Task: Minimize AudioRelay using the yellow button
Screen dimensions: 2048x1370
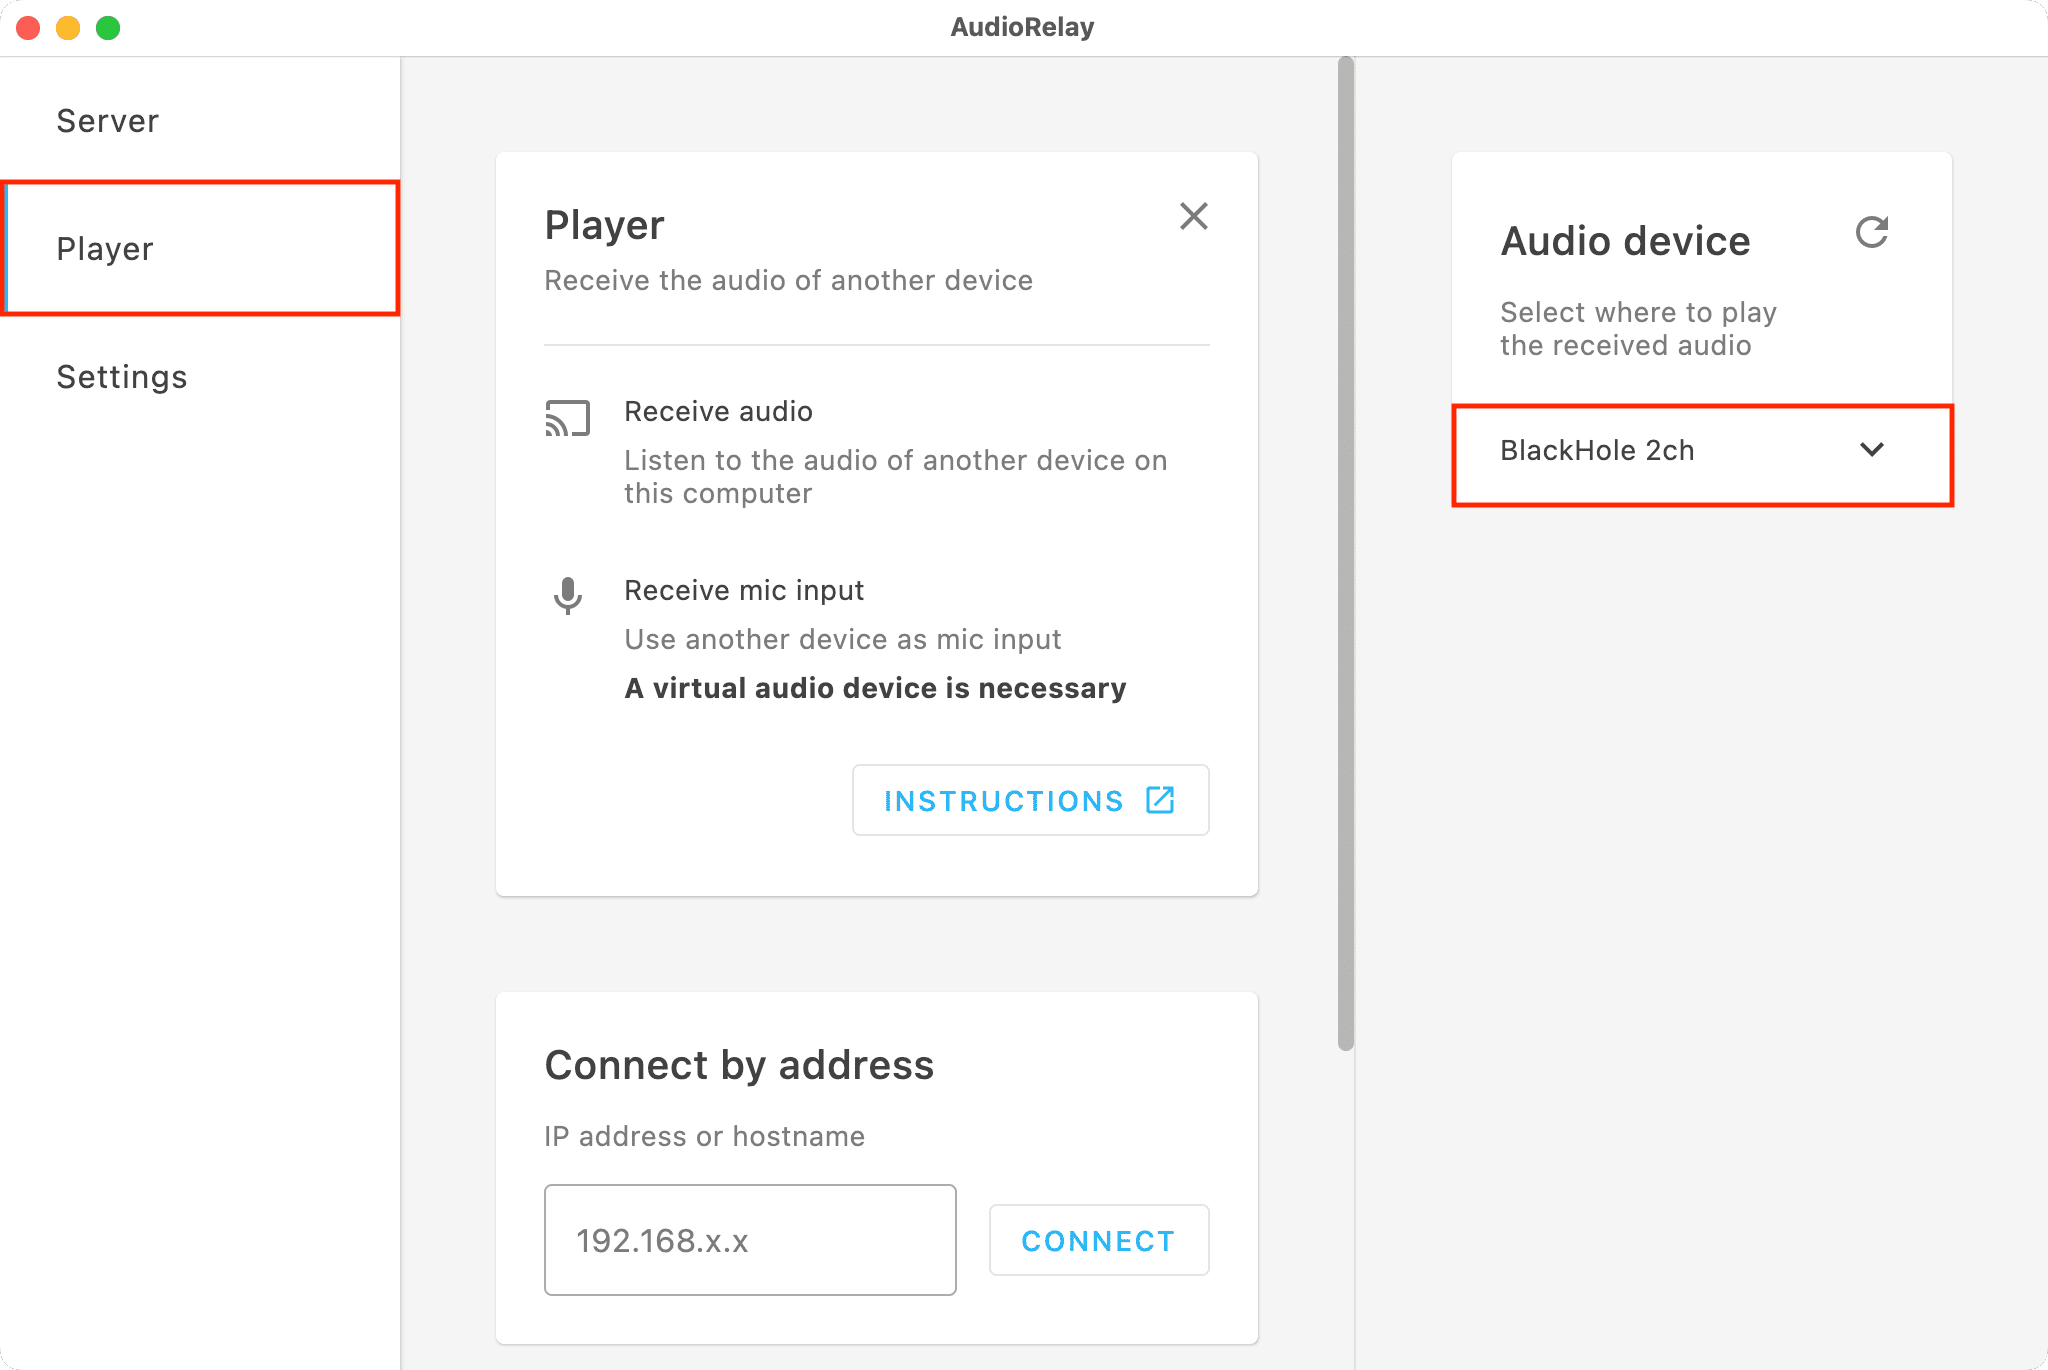Action: 68,28
